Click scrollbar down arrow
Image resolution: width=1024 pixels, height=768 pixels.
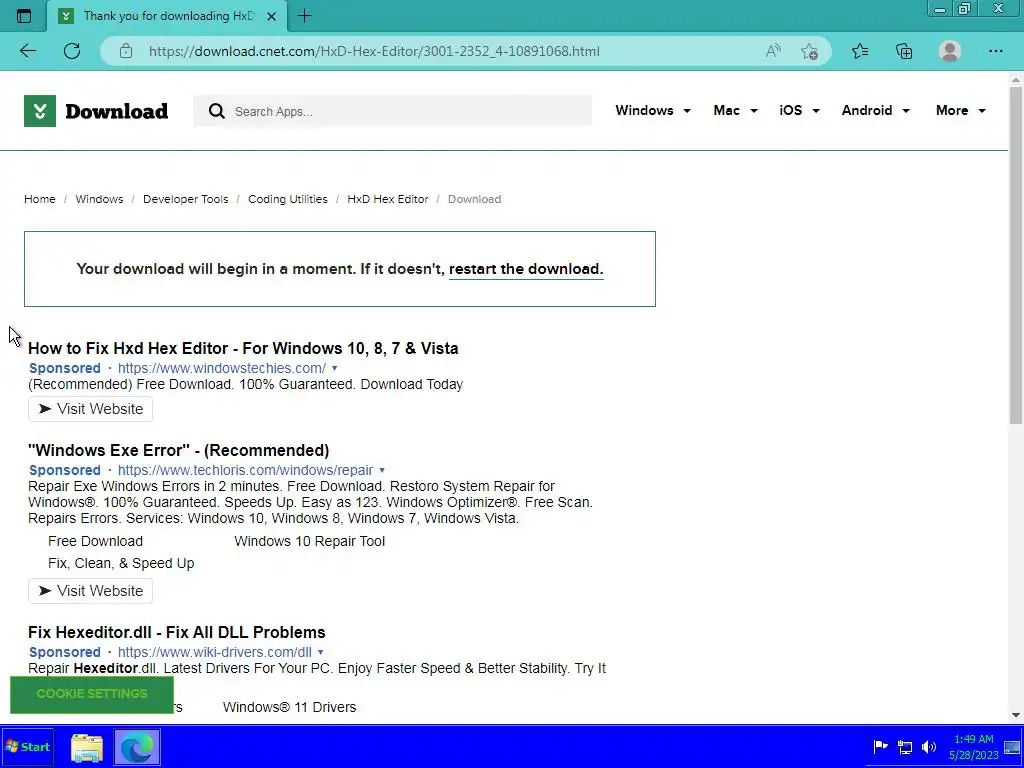[x=1016, y=715]
